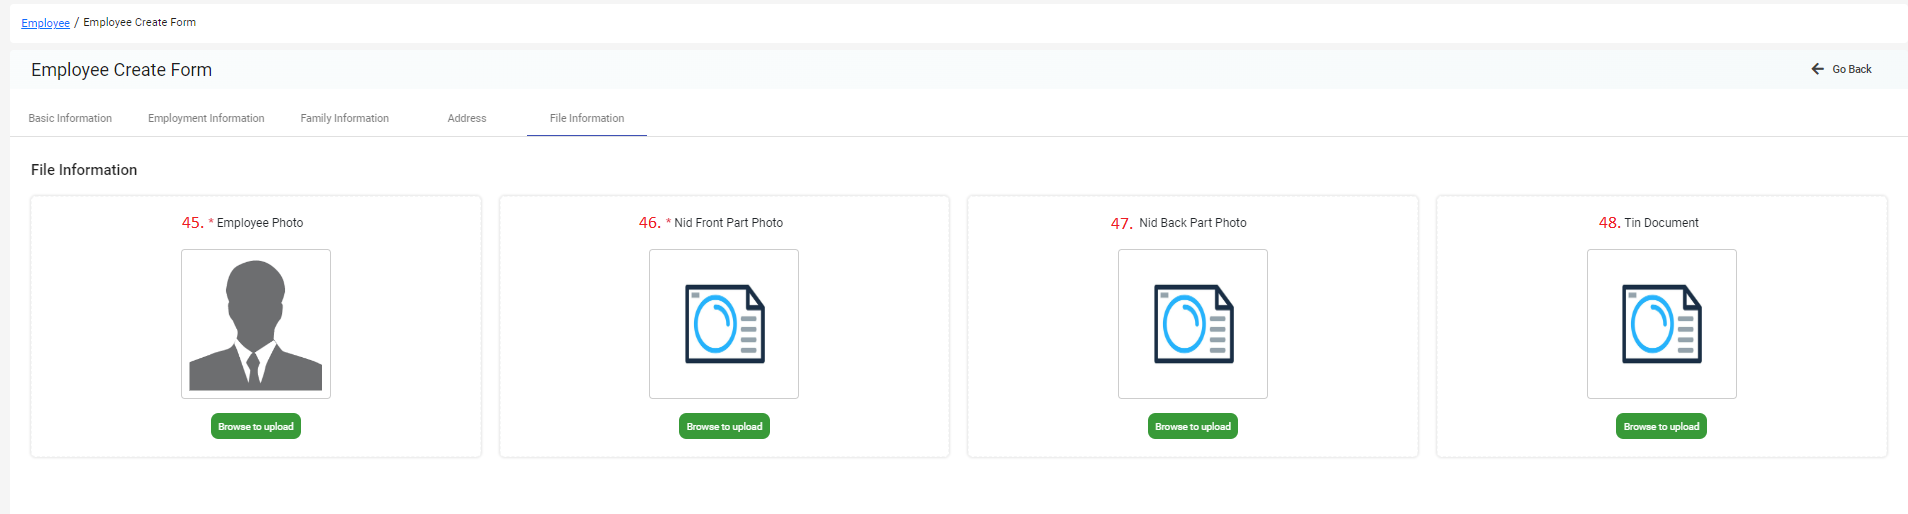Open the Basic Information tab
The height and width of the screenshot is (514, 1908).
pyautogui.click(x=70, y=118)
